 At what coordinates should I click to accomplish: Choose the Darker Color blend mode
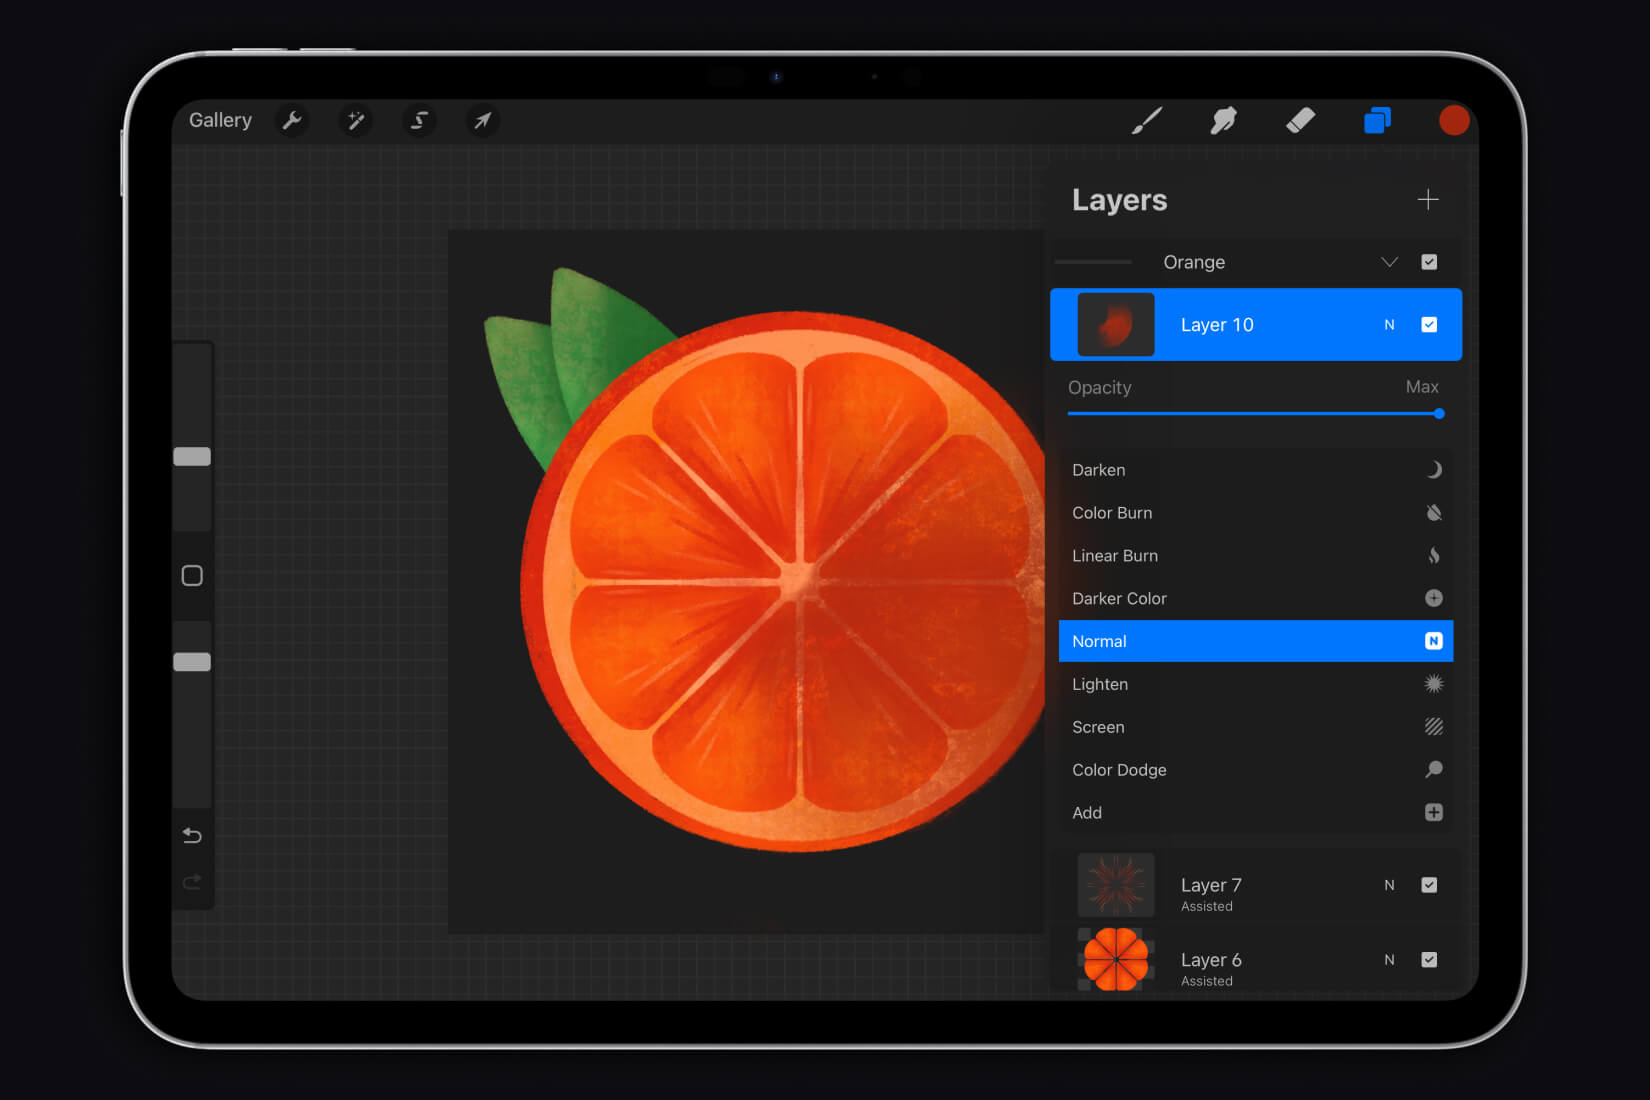point(1256,598)
